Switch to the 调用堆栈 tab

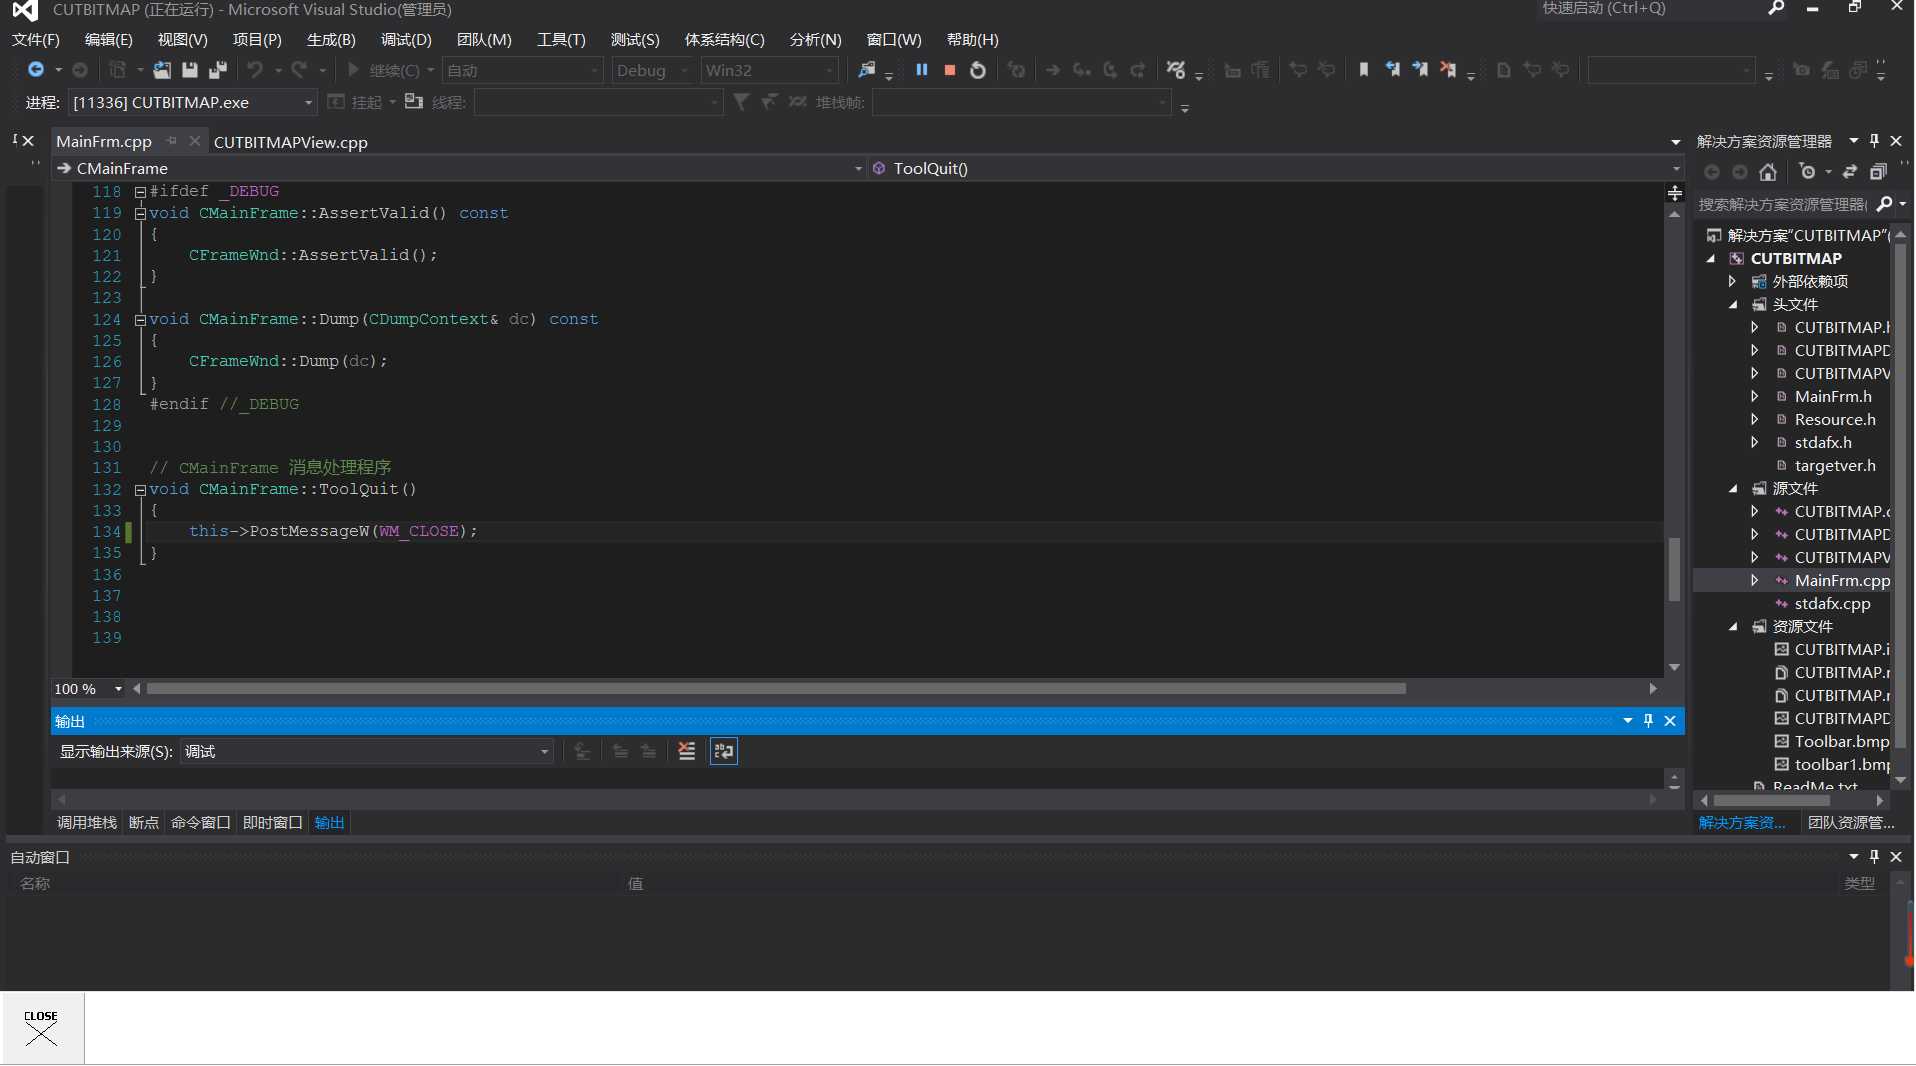pyautogui.click(x=87, y=822)
